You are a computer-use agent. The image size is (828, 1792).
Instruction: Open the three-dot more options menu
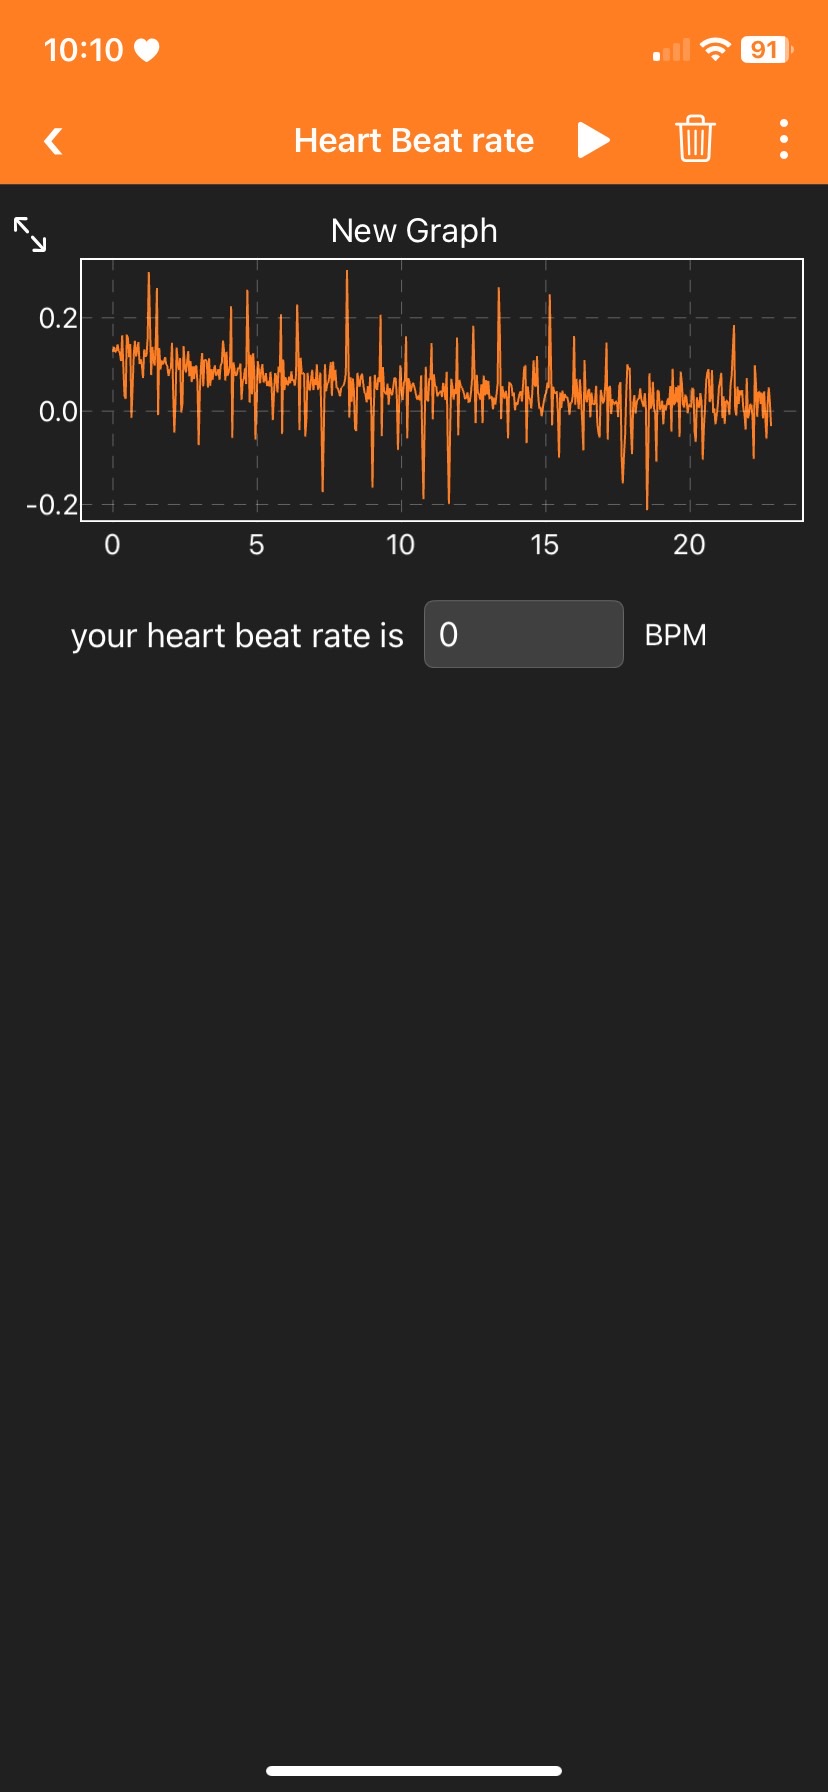(x=784, y=140)
